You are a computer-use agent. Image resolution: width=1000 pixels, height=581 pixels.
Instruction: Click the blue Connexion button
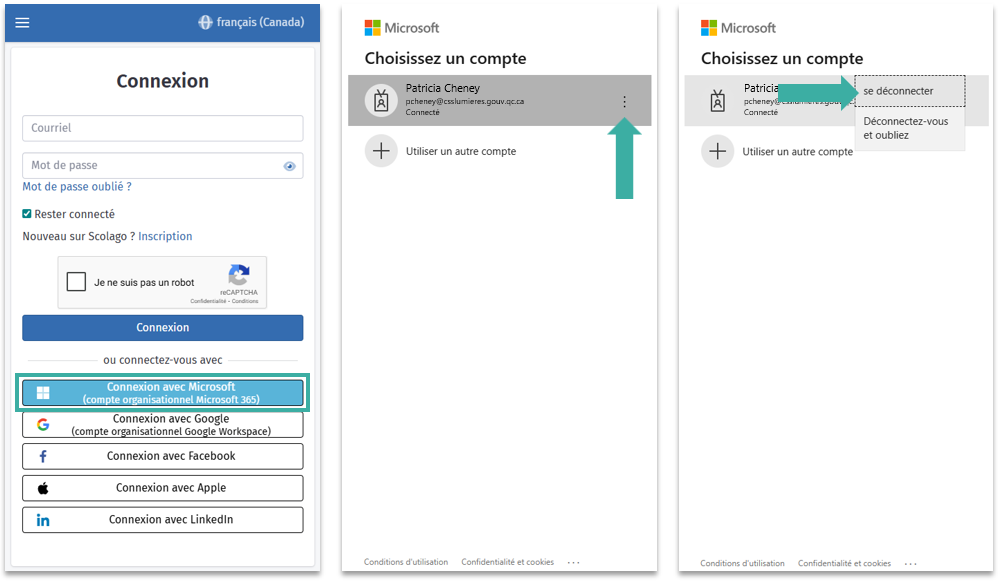point(163,328)
